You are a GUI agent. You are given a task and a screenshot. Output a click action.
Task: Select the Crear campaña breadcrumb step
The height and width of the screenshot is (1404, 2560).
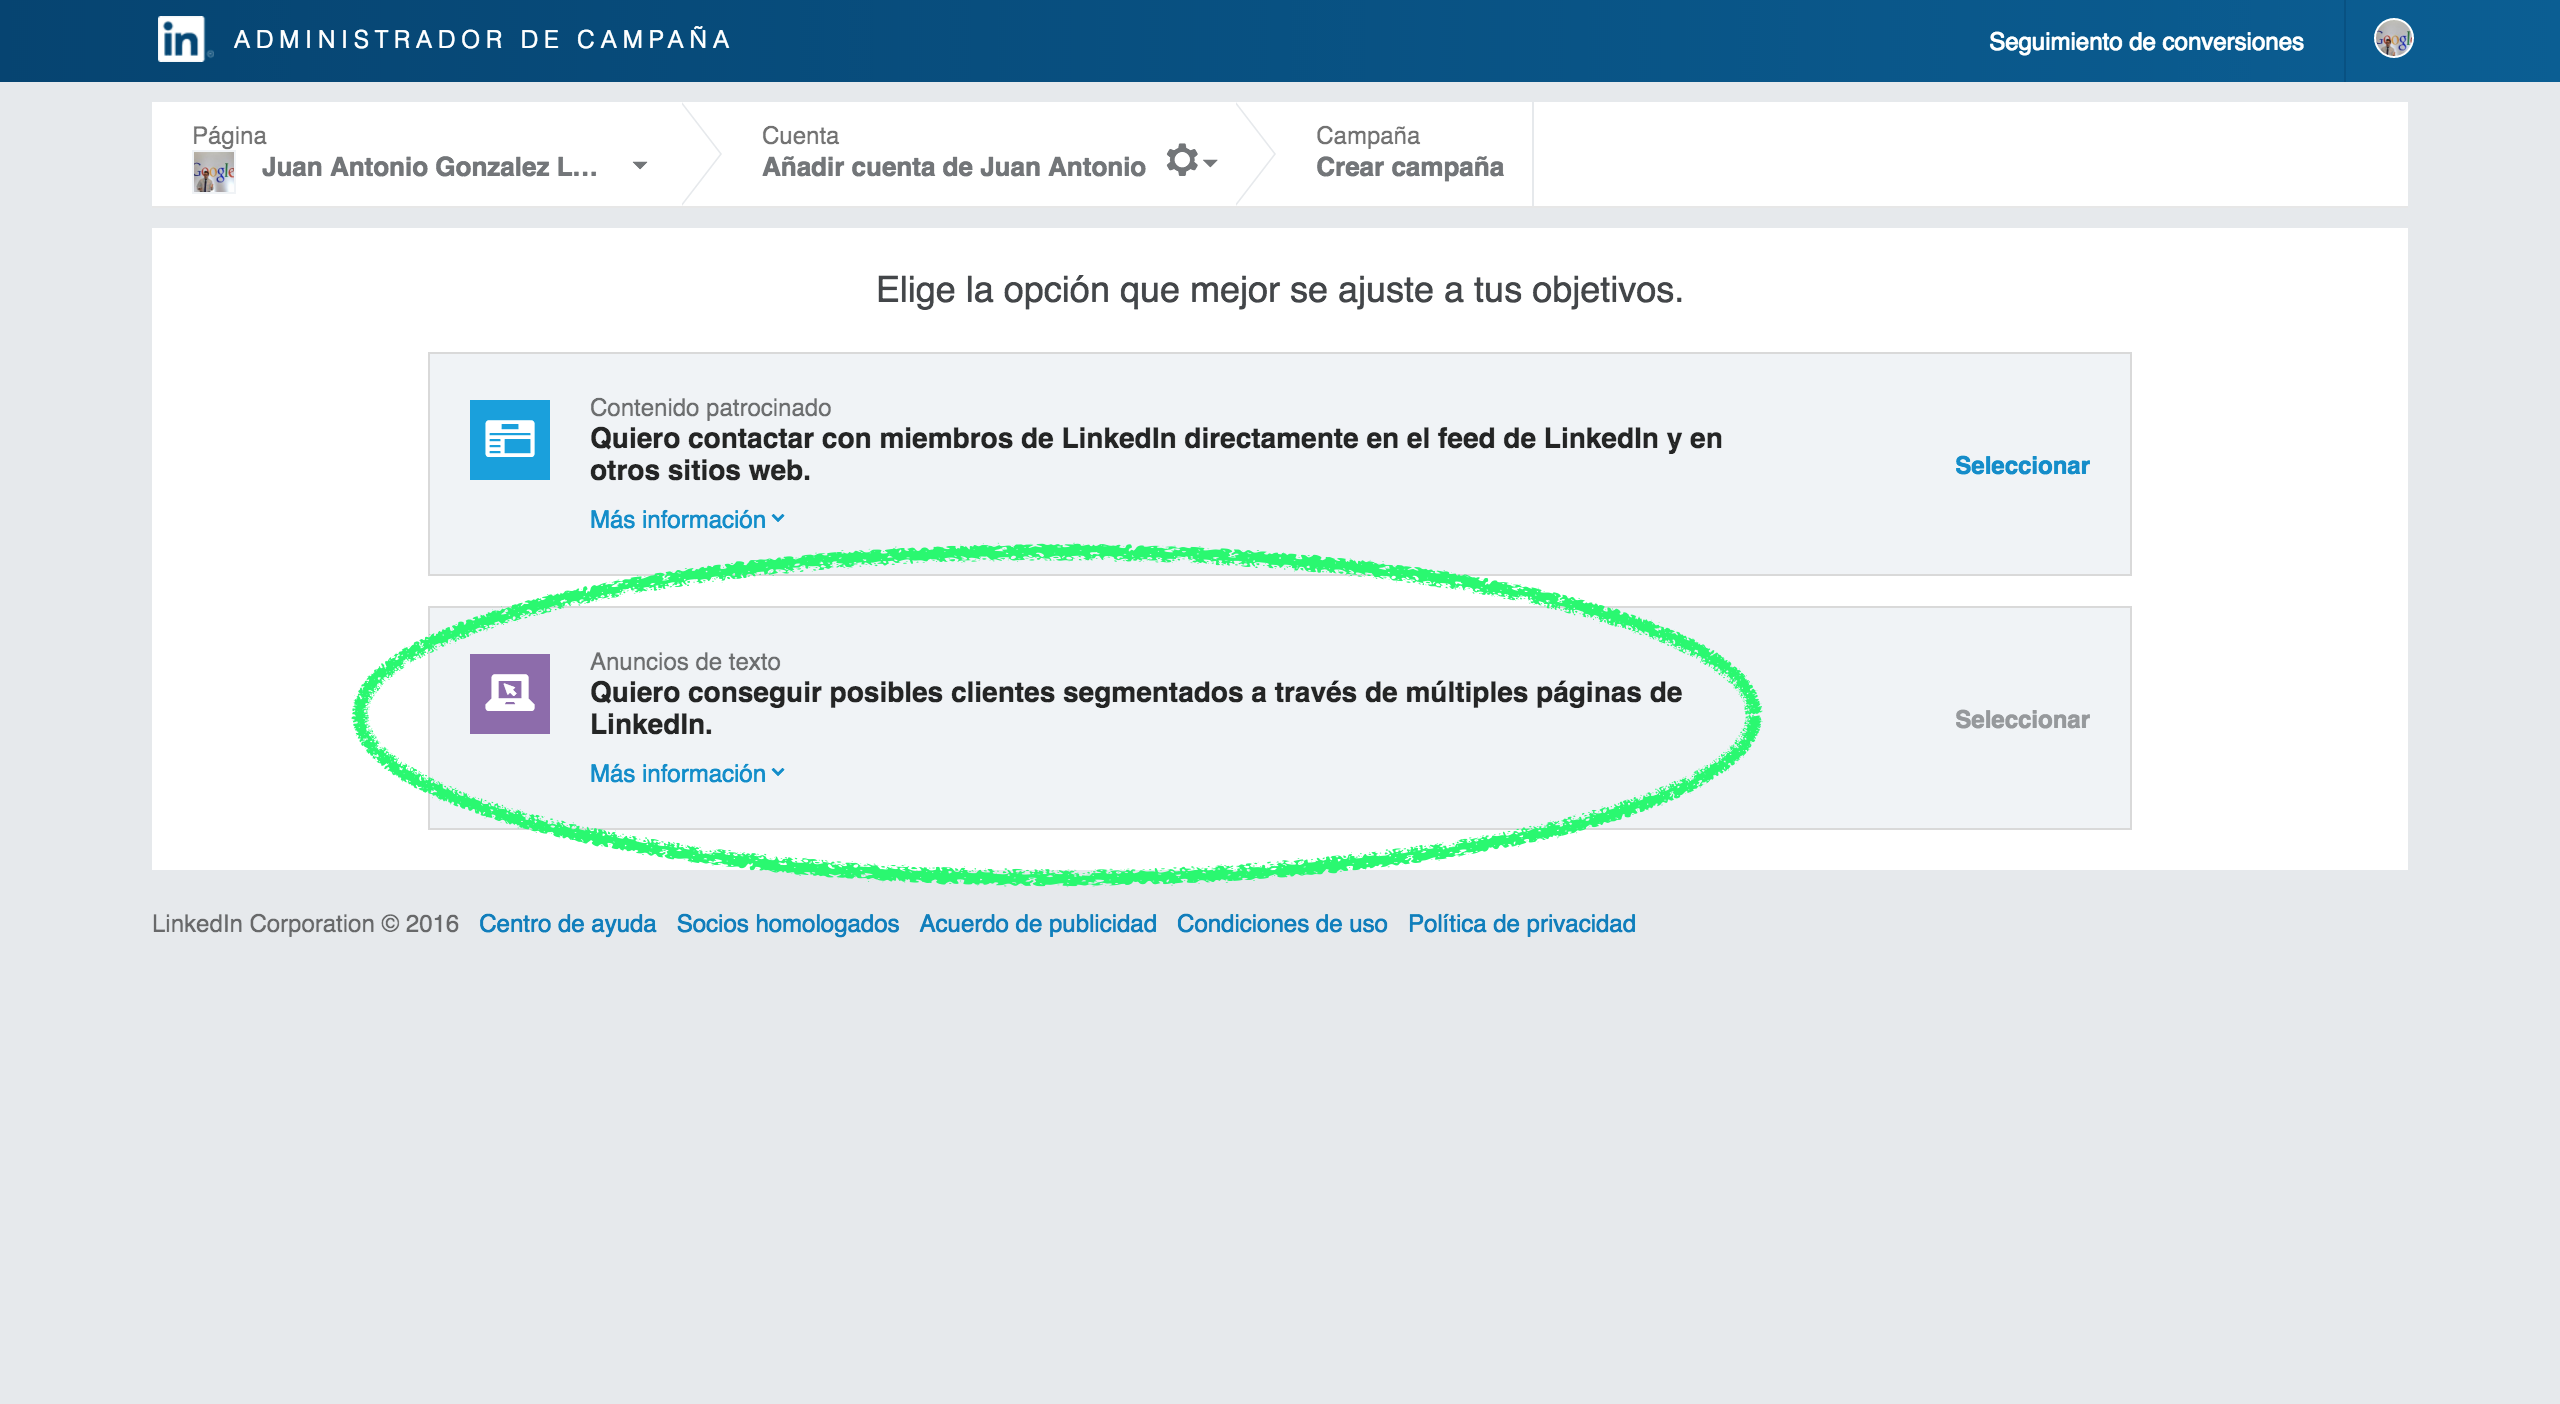click(x=1410, y=166)
